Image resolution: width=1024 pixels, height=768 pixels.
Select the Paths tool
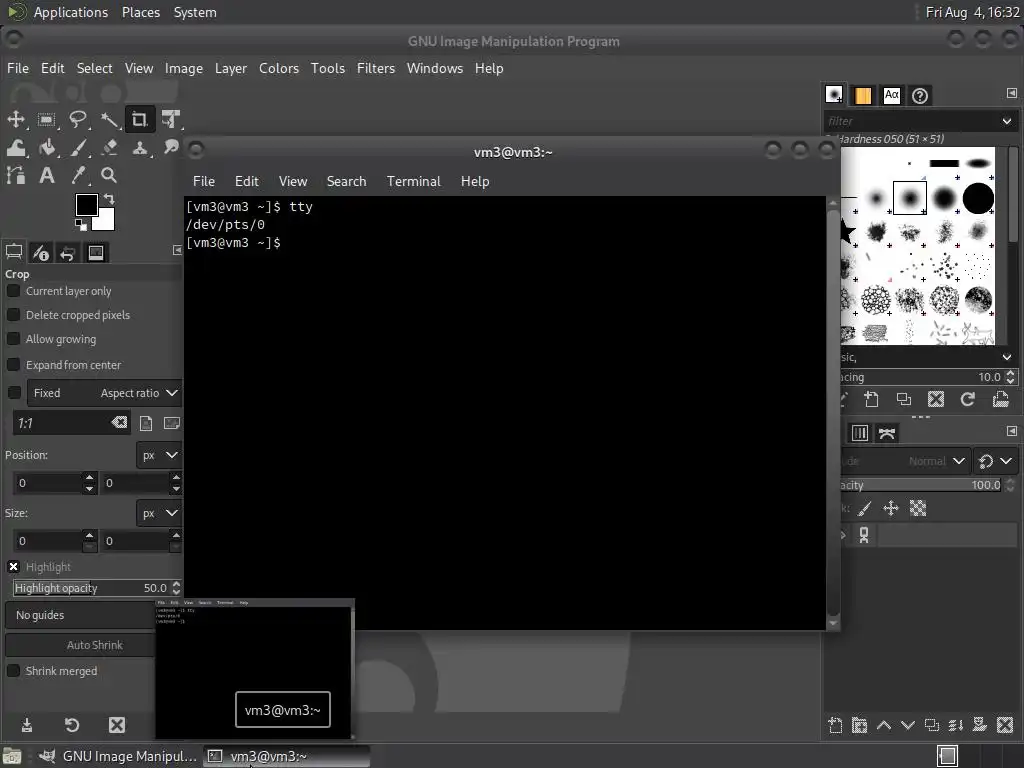tap(16, 175)
